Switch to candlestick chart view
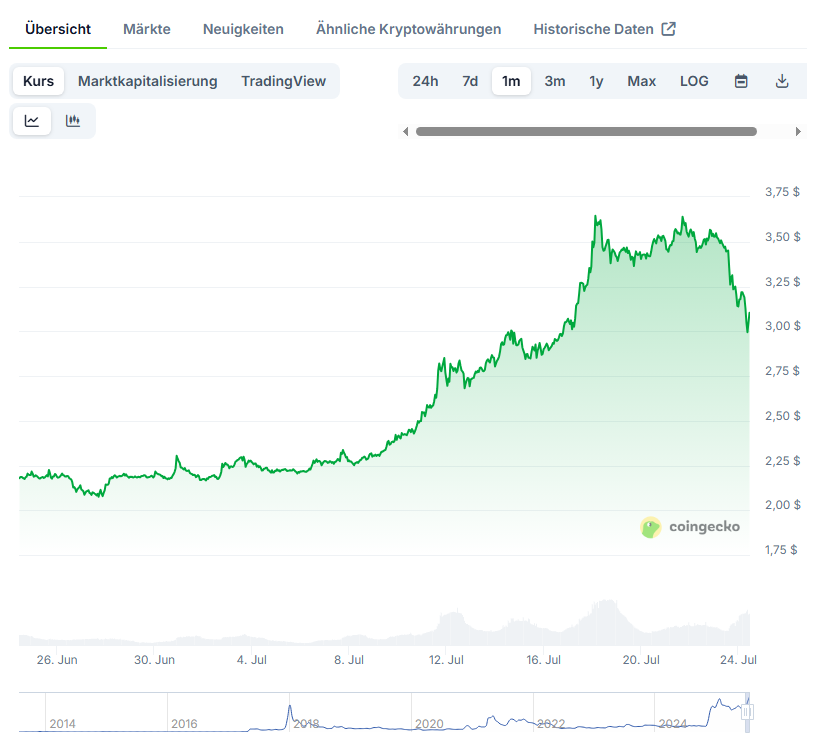Image resolution: width=816 pixels, height=744 pixels. tap(72, 120)
